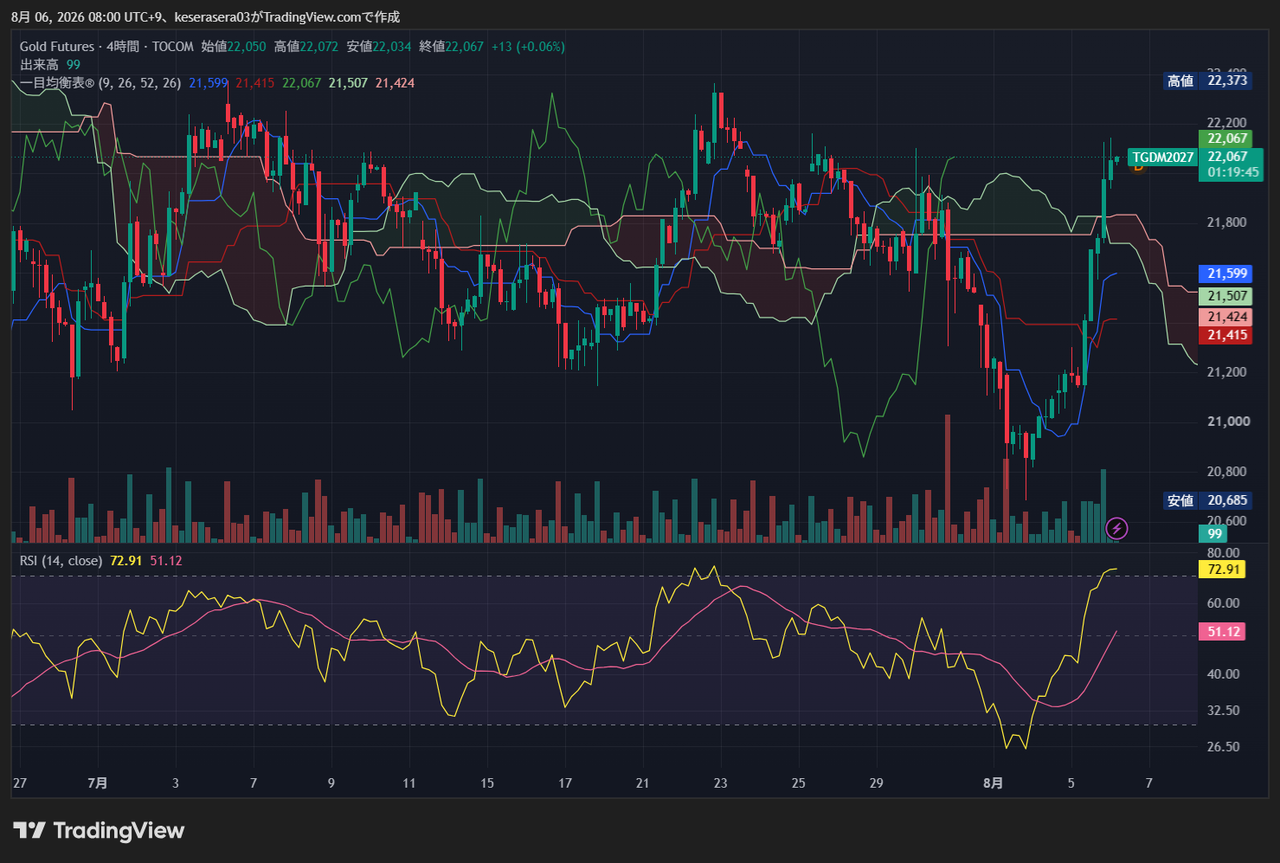Click the 32.50 RSI axis tick
This screenshot has width=1280, height=863.
(x=1224, y=711)
